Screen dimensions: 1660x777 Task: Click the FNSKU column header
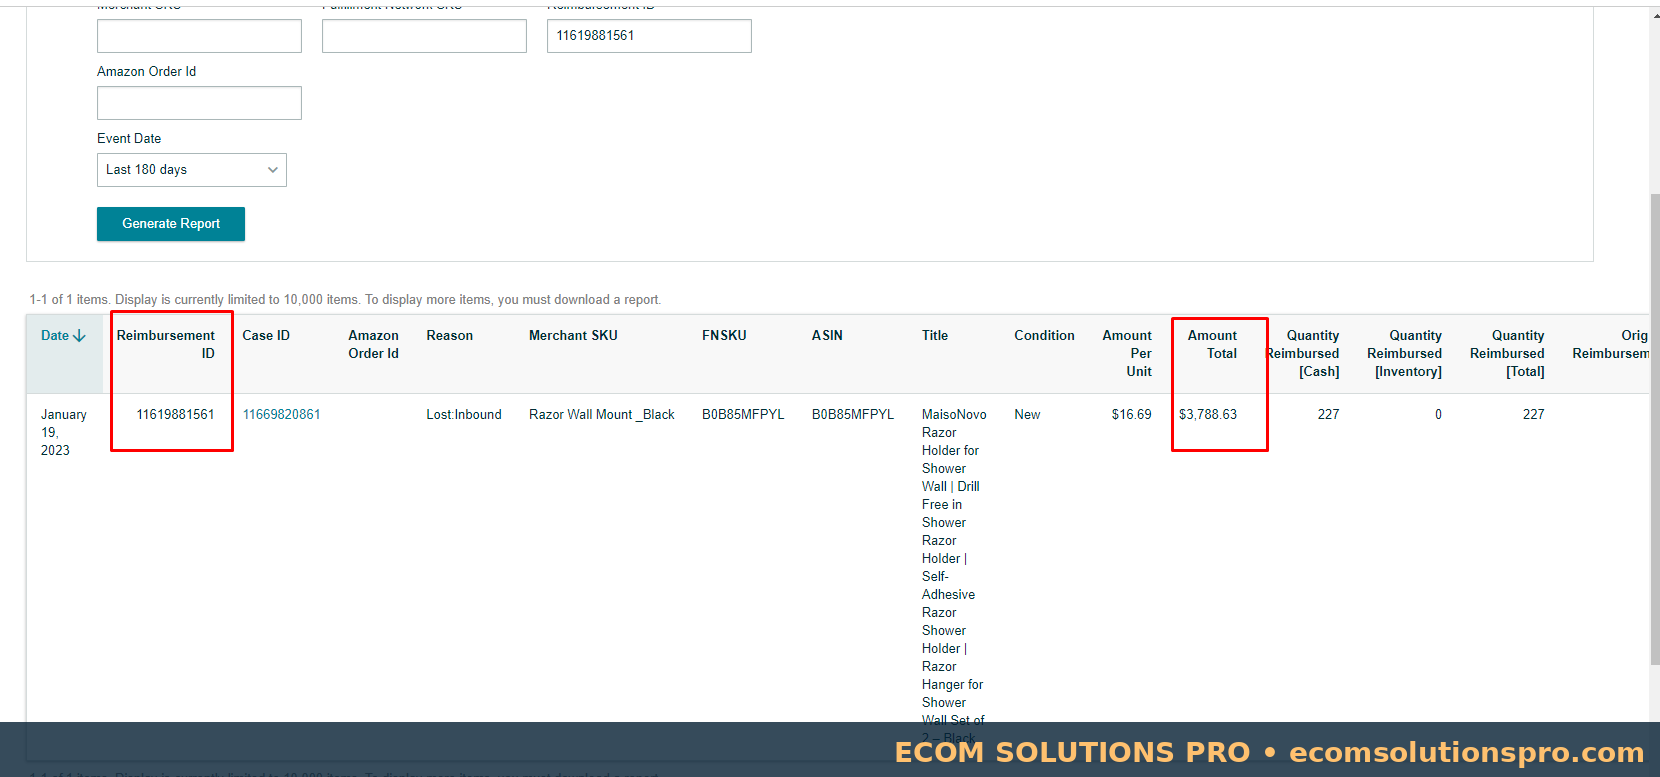coord(724,336)
